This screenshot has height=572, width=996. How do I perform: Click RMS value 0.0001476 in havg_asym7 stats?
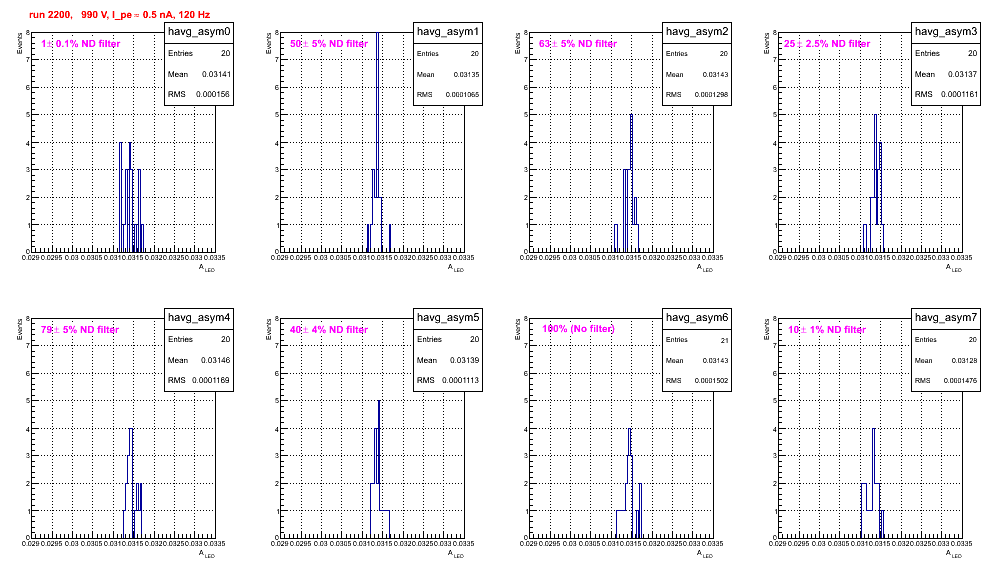[x=960, y=381]
